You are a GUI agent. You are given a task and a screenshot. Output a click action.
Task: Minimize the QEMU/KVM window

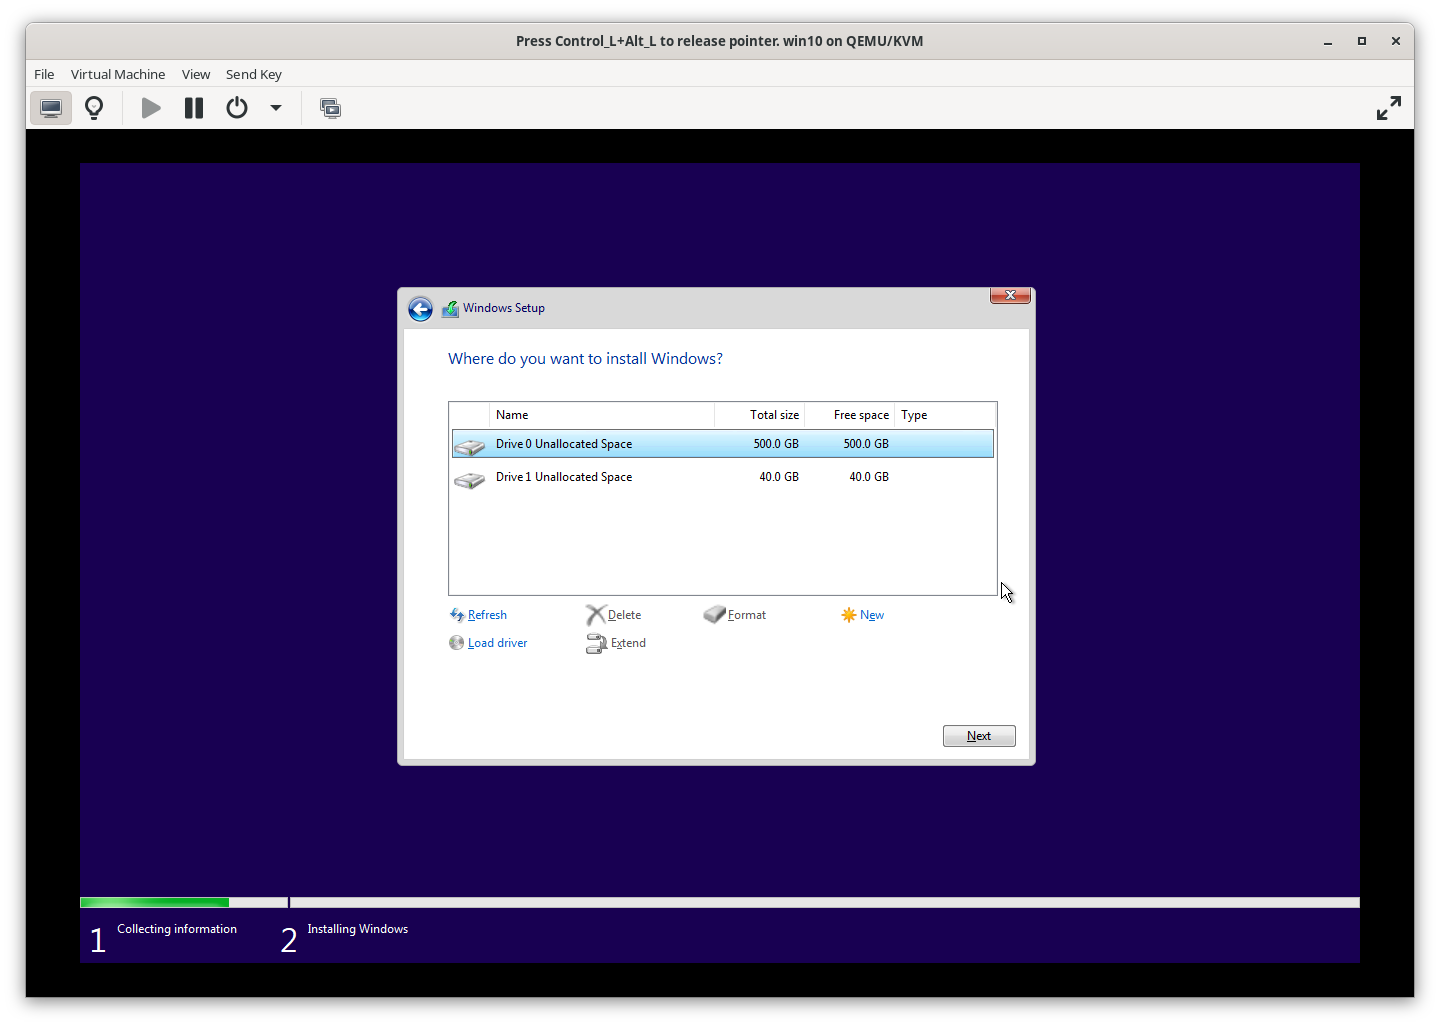pyautogui.click(x=1328, y=41)
